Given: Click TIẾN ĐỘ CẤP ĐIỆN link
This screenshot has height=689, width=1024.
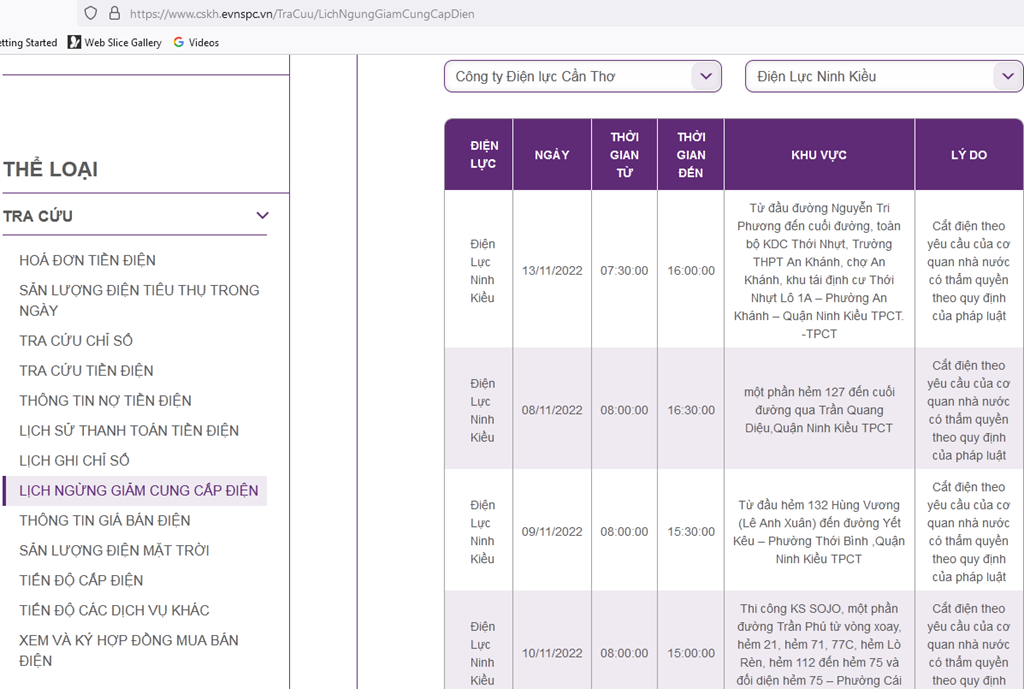Looking at the screenshot, I should [x=81, y=580].
